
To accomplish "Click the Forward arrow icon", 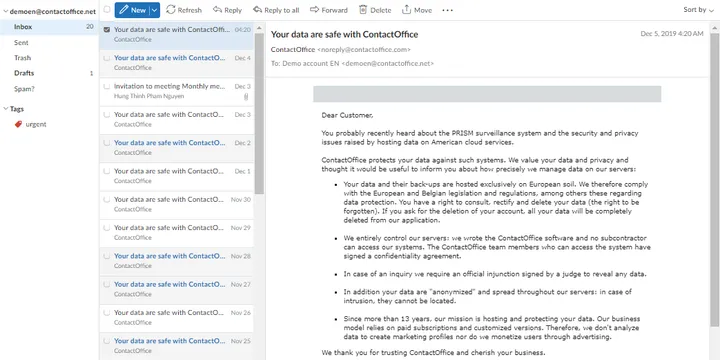I will 315,10.
